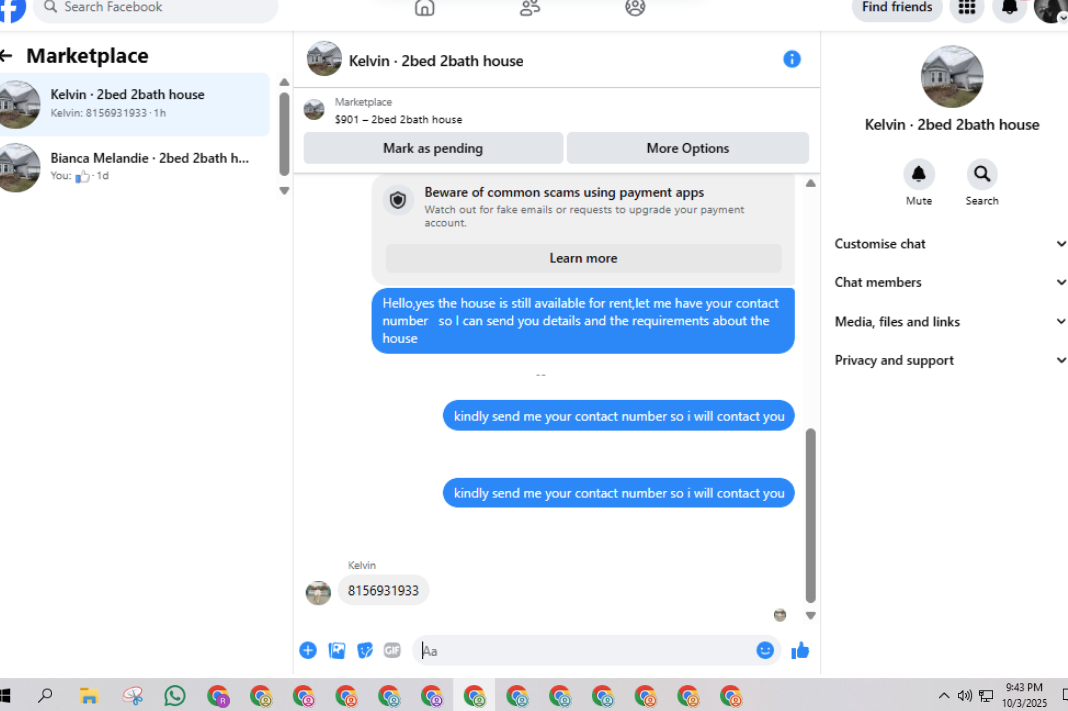Expand the Privacy and support section
The height and width of the screenshot is (711, 1068).
point(950,360)
